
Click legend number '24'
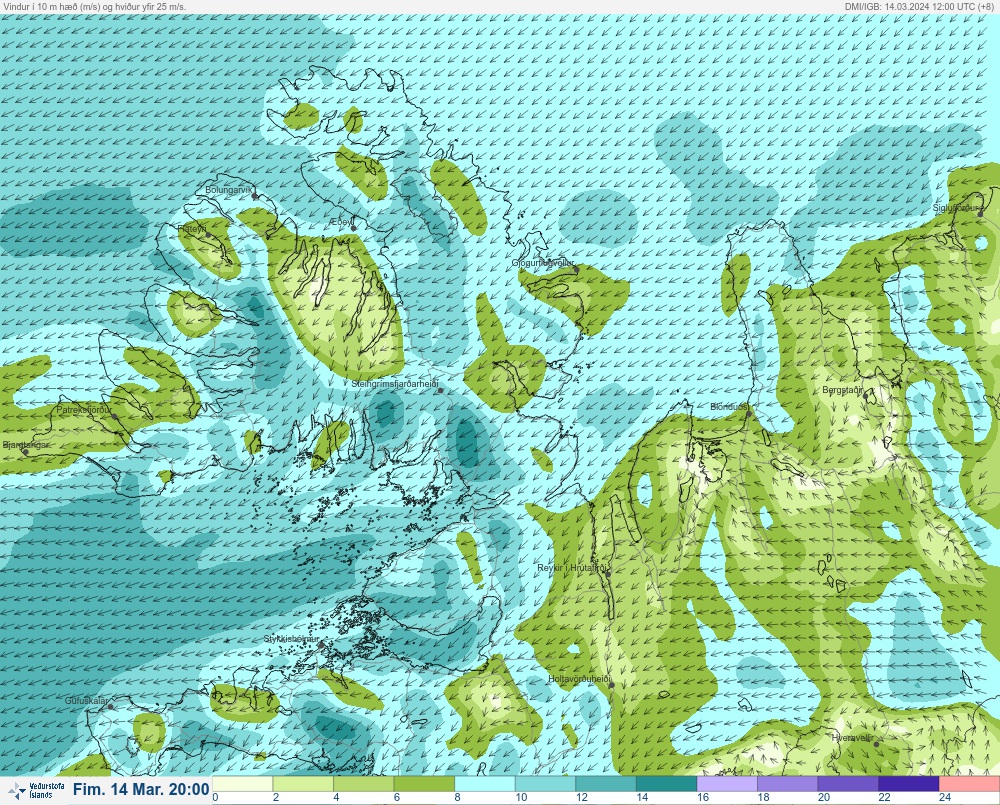pos(945,797)
